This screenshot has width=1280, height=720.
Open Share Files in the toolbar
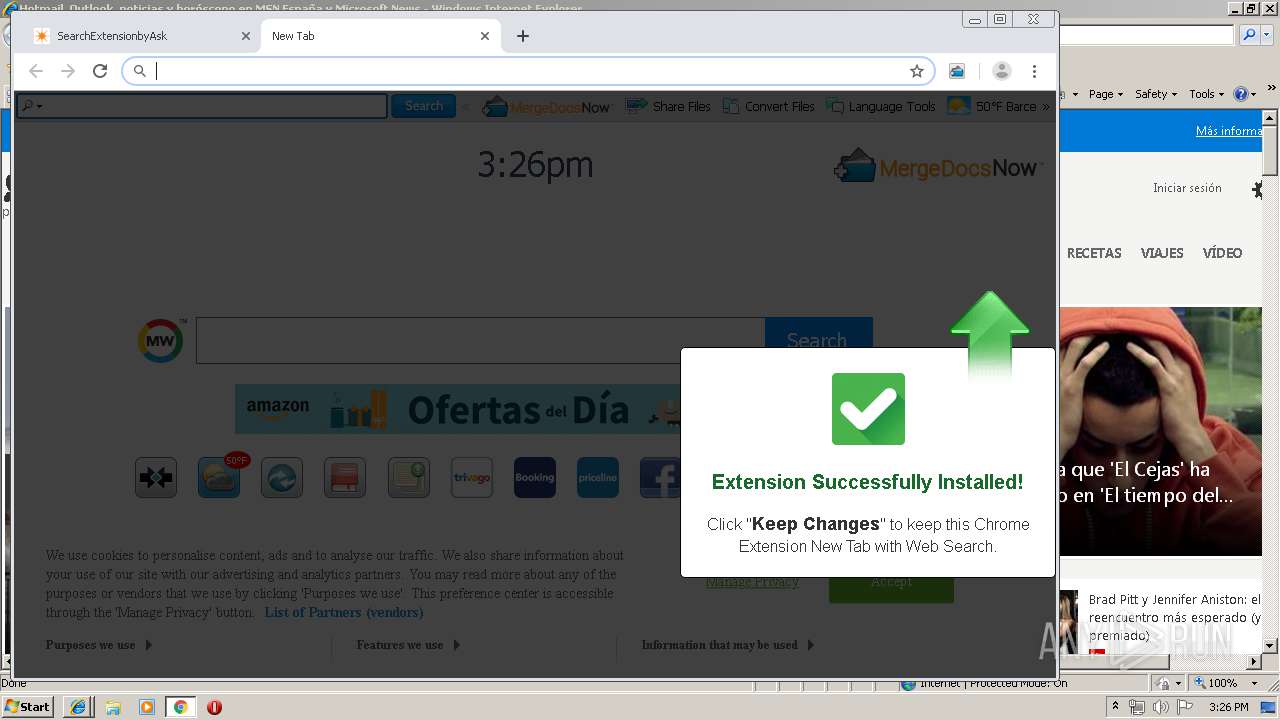click(x=668, y=106)
